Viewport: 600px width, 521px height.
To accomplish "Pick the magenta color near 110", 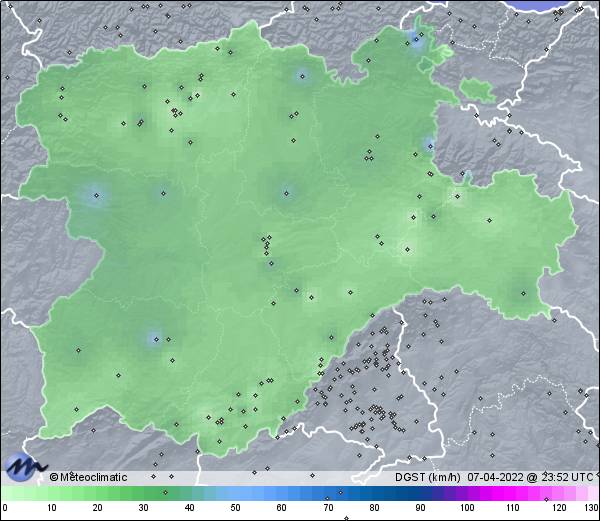I will click(513, 494).
